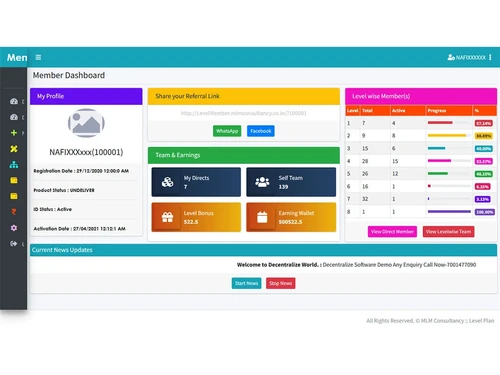Open the Level Bonus card
This screenshot has height=375, width=500.
pyautogui.click(x=196, y=217)
